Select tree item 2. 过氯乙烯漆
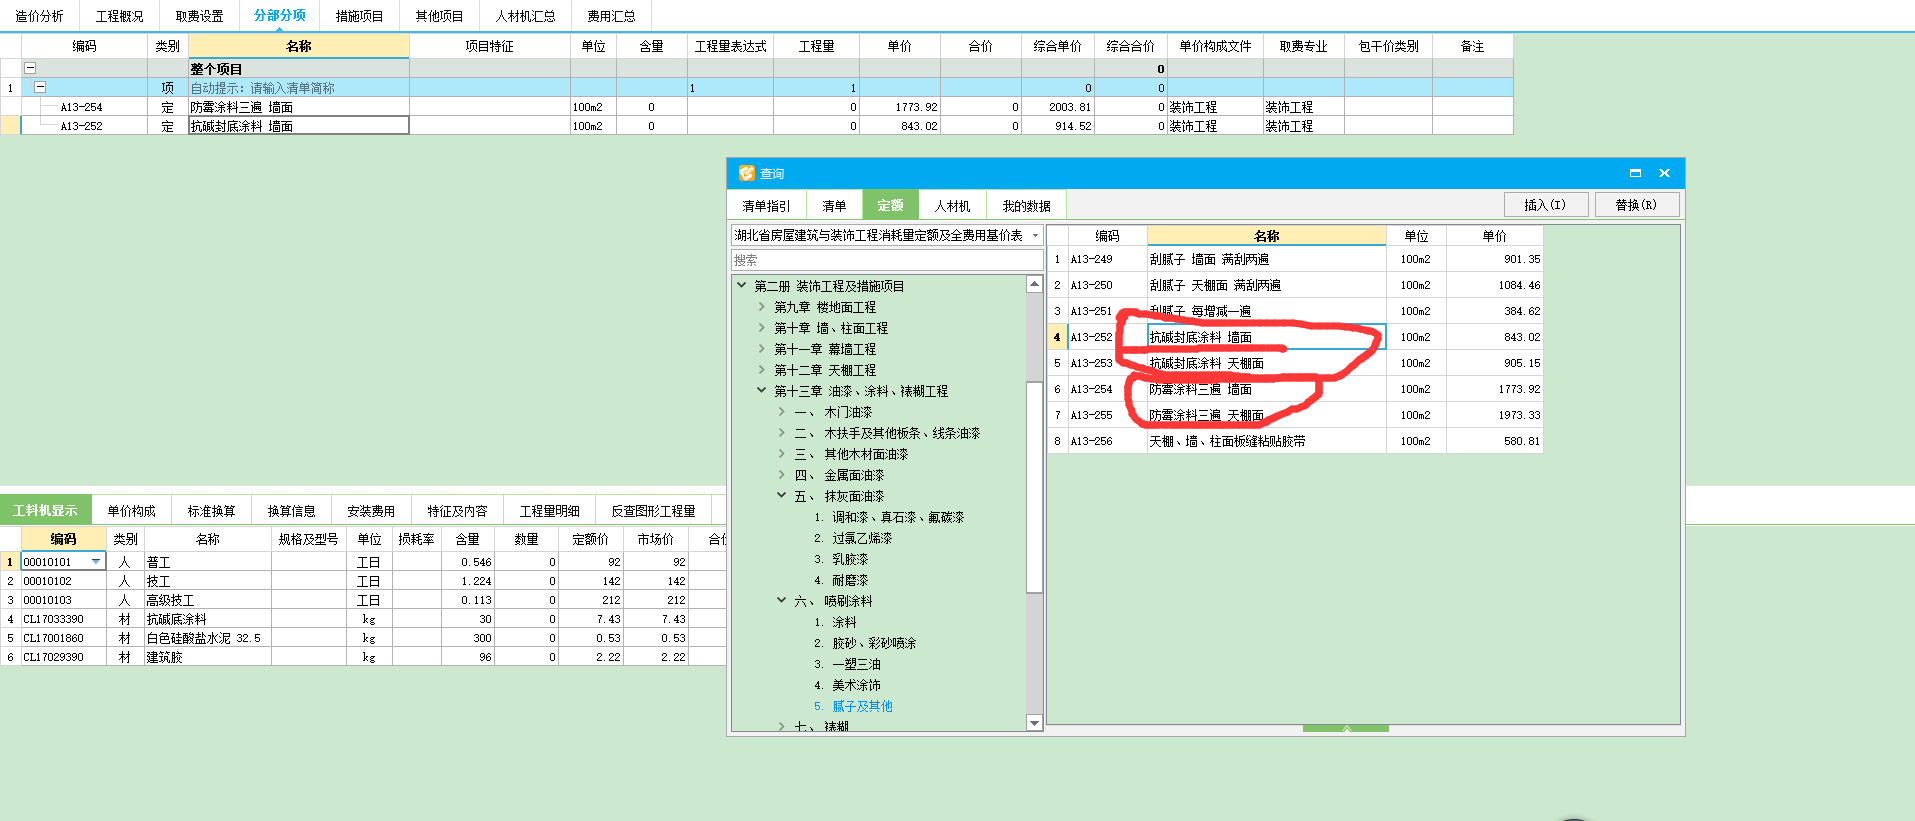 tap(853, 538)
